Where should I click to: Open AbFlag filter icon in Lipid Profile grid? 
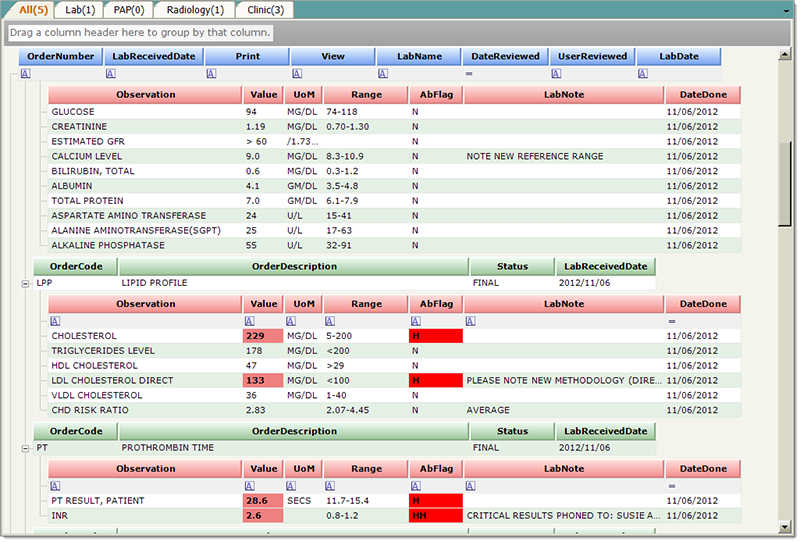[x=416, y=321]
